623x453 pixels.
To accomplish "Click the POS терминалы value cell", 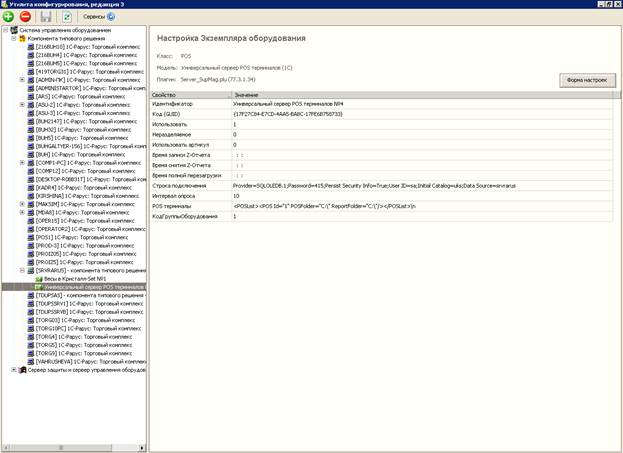I will tap(422, 206).
